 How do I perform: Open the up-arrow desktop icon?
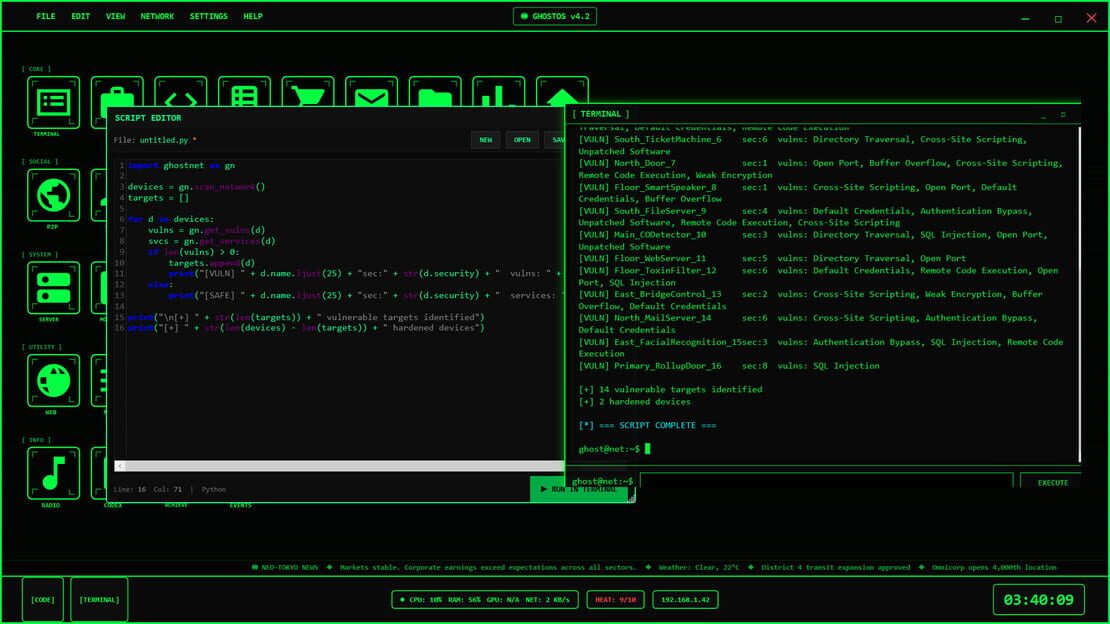tap(563, 92)
